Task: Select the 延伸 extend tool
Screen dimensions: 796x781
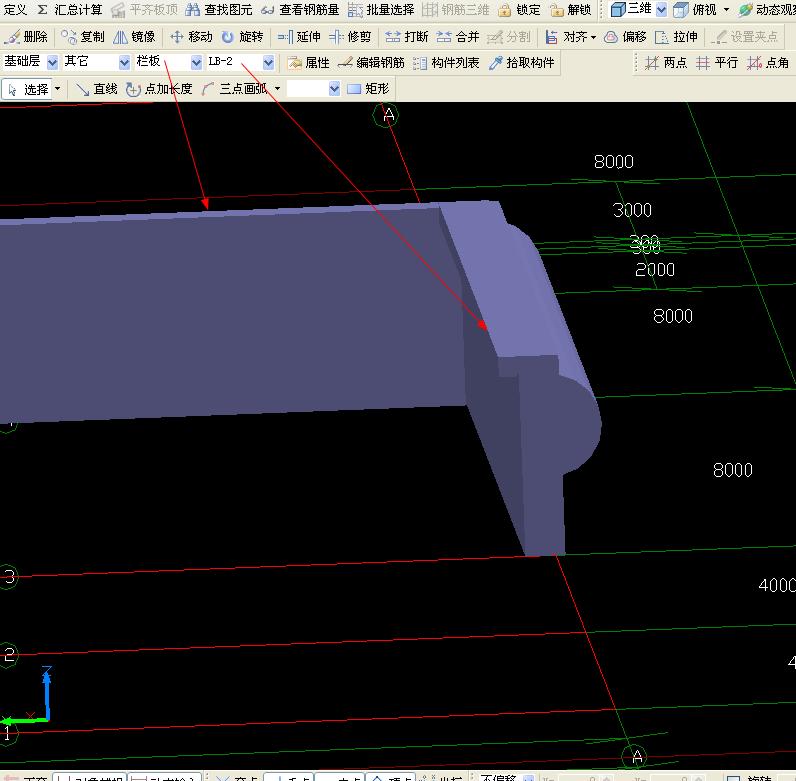Action: (x=299, y=37)
